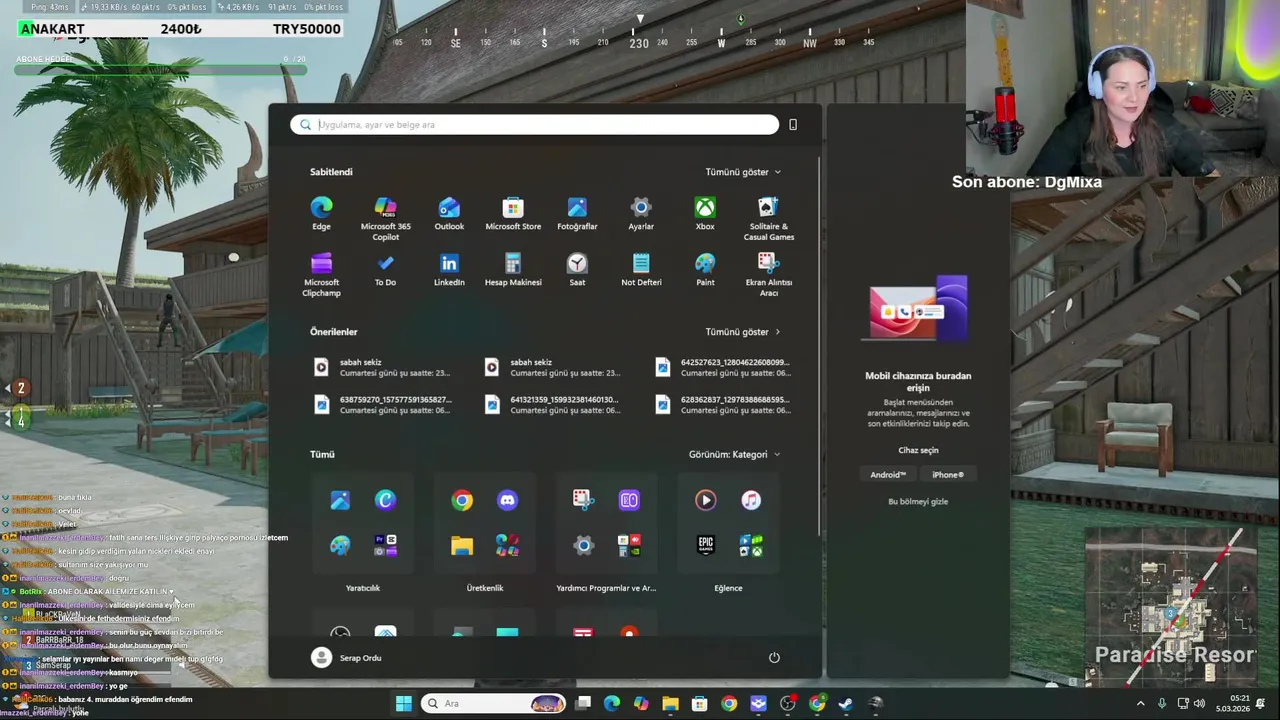Open the To Do app
This screenshot has height=720, width=1280.
click(385, 269)
